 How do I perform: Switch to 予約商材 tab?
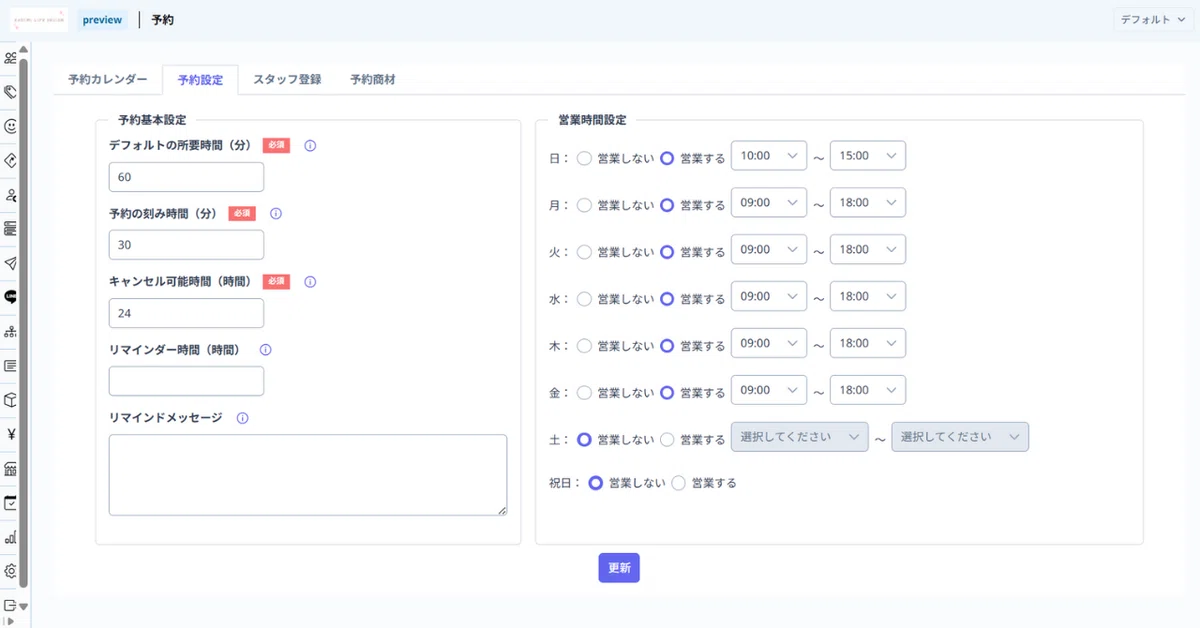point(373,79)
